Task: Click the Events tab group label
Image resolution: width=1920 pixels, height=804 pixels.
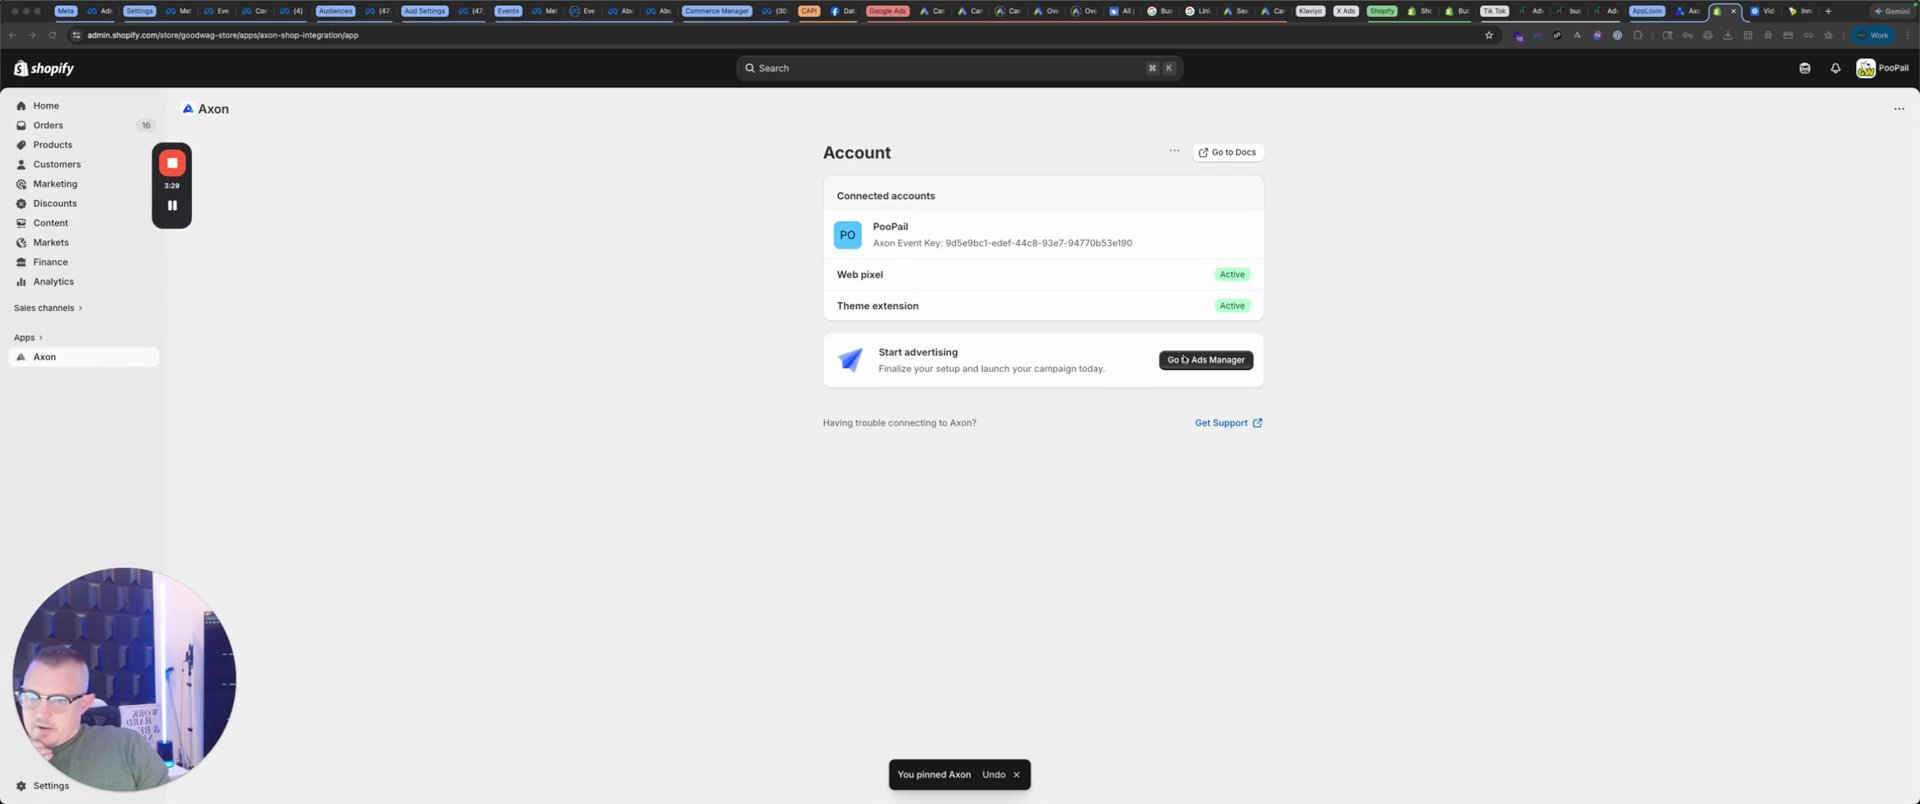Action: click(x=508, y=11)
